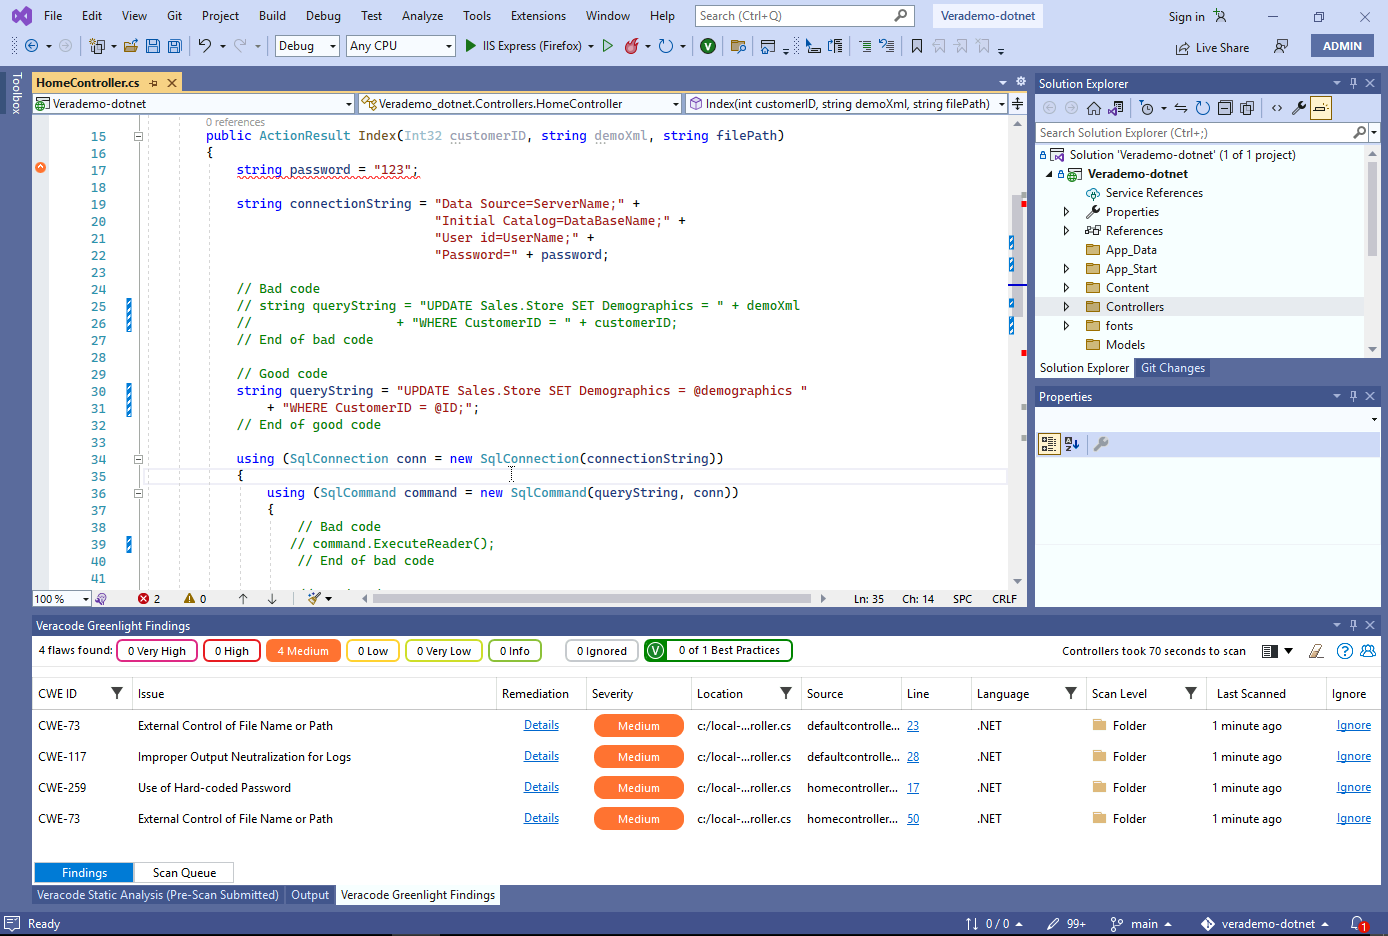Open the HomeController class navigation dropdown
The height and width of the screenshot is (936, 1388).
click(520, 103)
